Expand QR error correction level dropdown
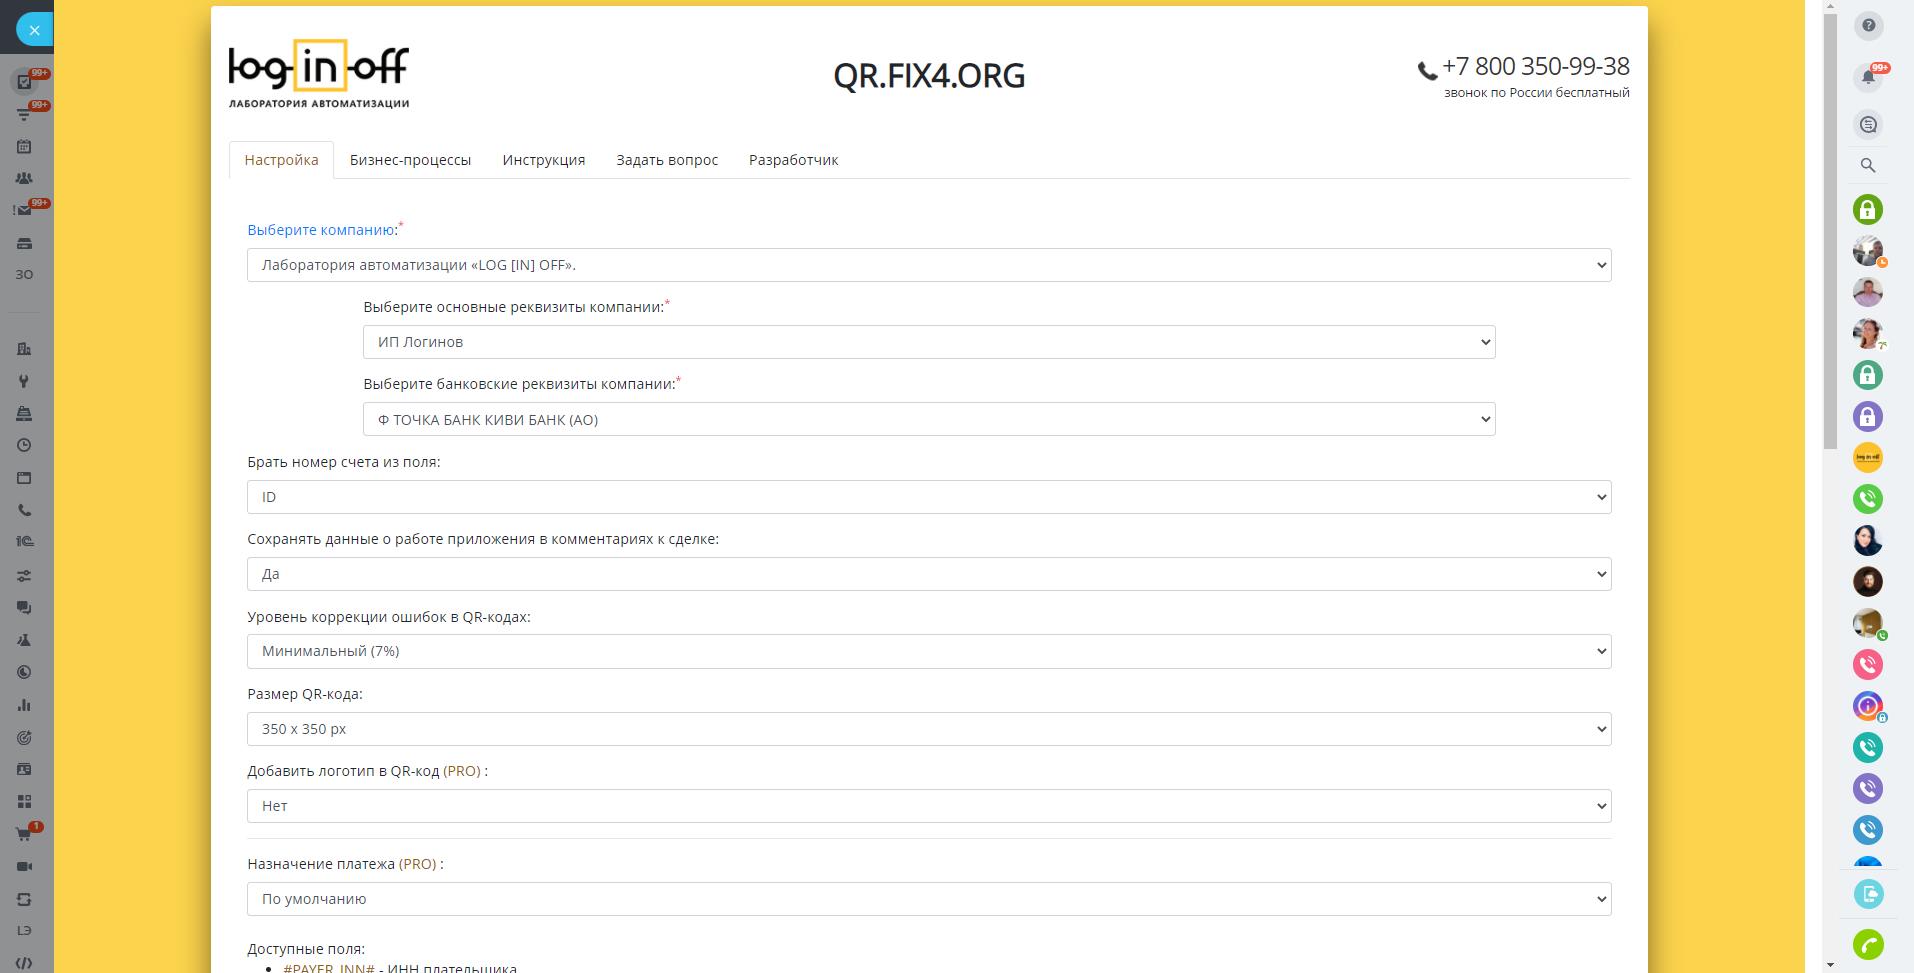The image size is (1914, 973). 928,651
